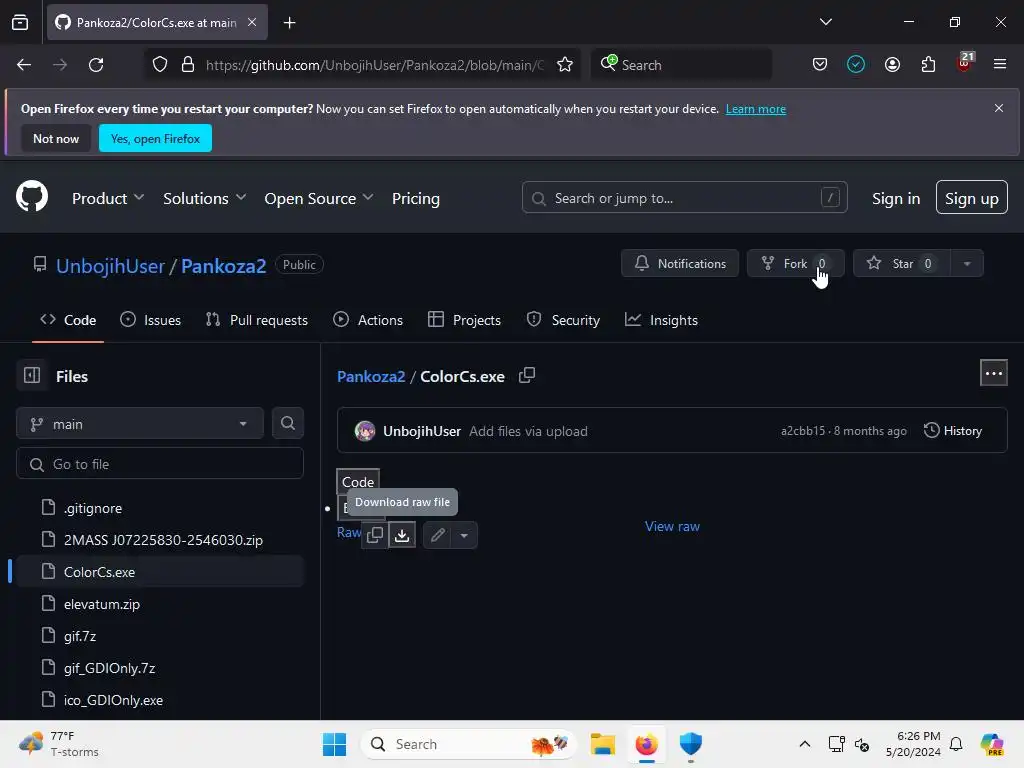Click the Firefox toolbar Search box

681,65
